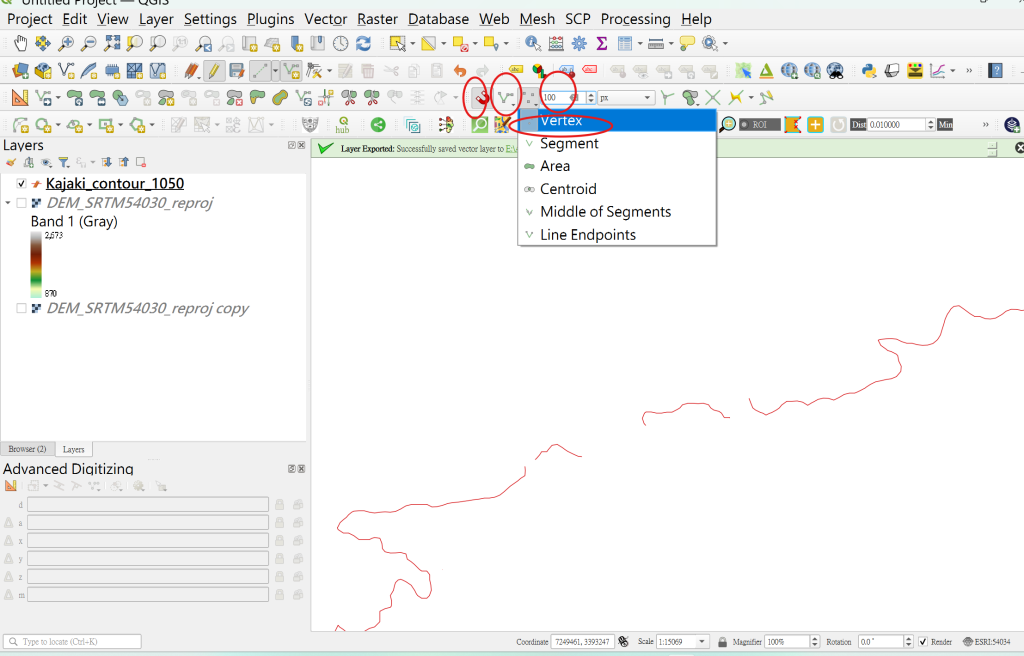
Task: Open the measure line dropdown arrow
Action: tap(671, 44)
